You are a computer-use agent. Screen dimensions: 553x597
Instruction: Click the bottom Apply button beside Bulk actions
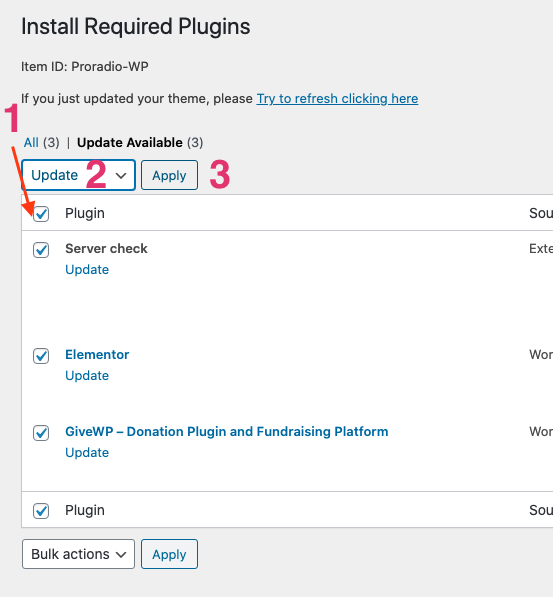click(169, 554)
